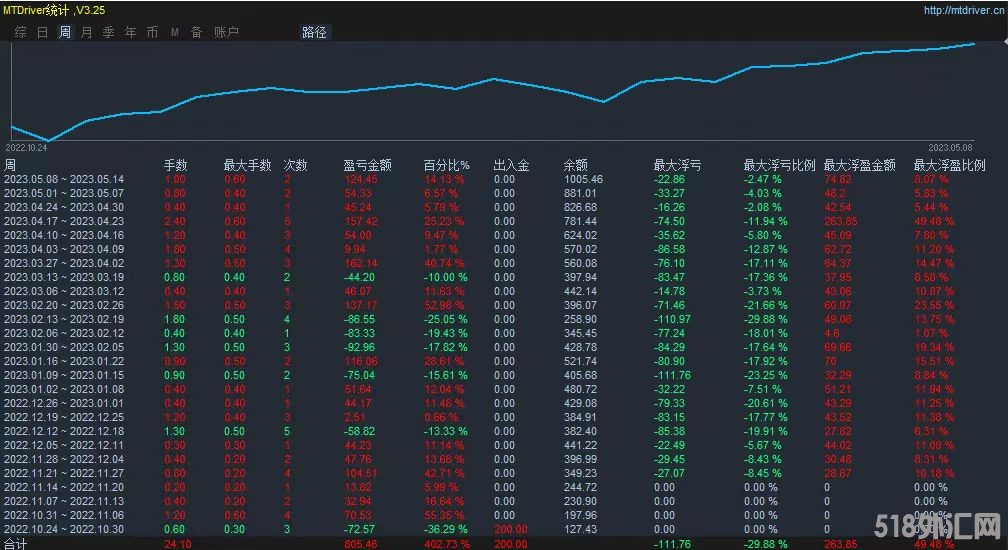
Task: Click the 最大浮亏比例 column header
Action: click(779, 165)
